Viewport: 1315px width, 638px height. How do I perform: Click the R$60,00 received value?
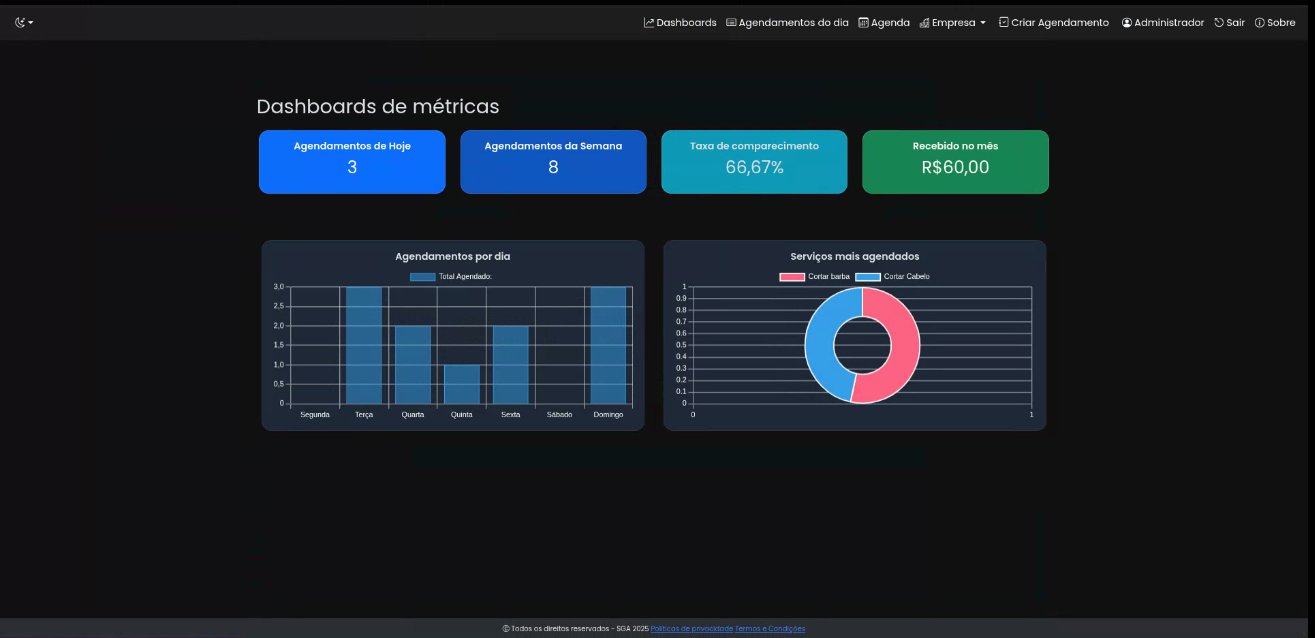click(955, 168)
